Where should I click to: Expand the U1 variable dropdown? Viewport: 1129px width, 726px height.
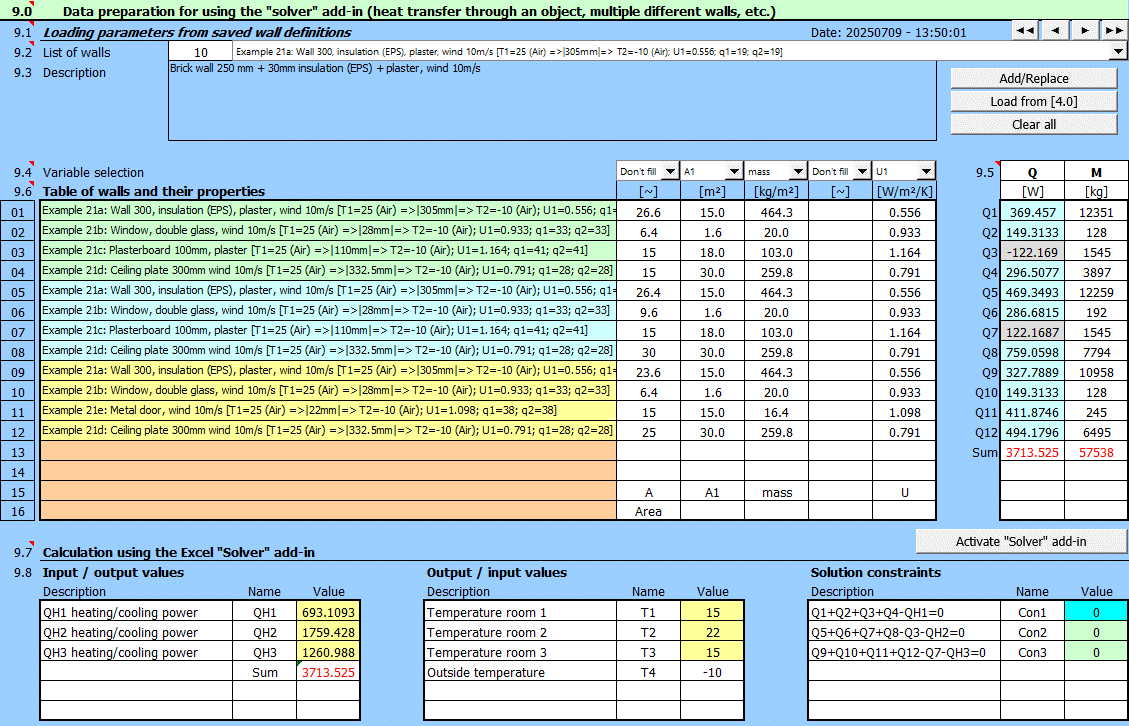coord(925,172)
